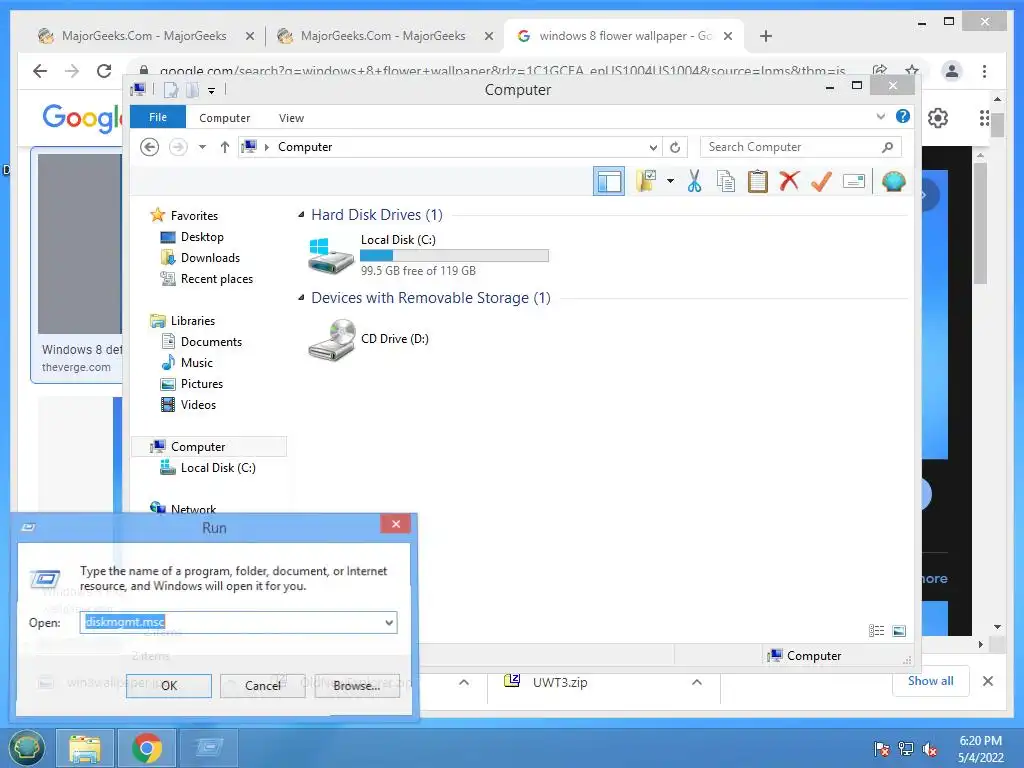This screenshot has height=768, width=1024.
Task: Toggle the navigation pane toolbar icon
Action: pyautogui.click(x=609, y=182)
